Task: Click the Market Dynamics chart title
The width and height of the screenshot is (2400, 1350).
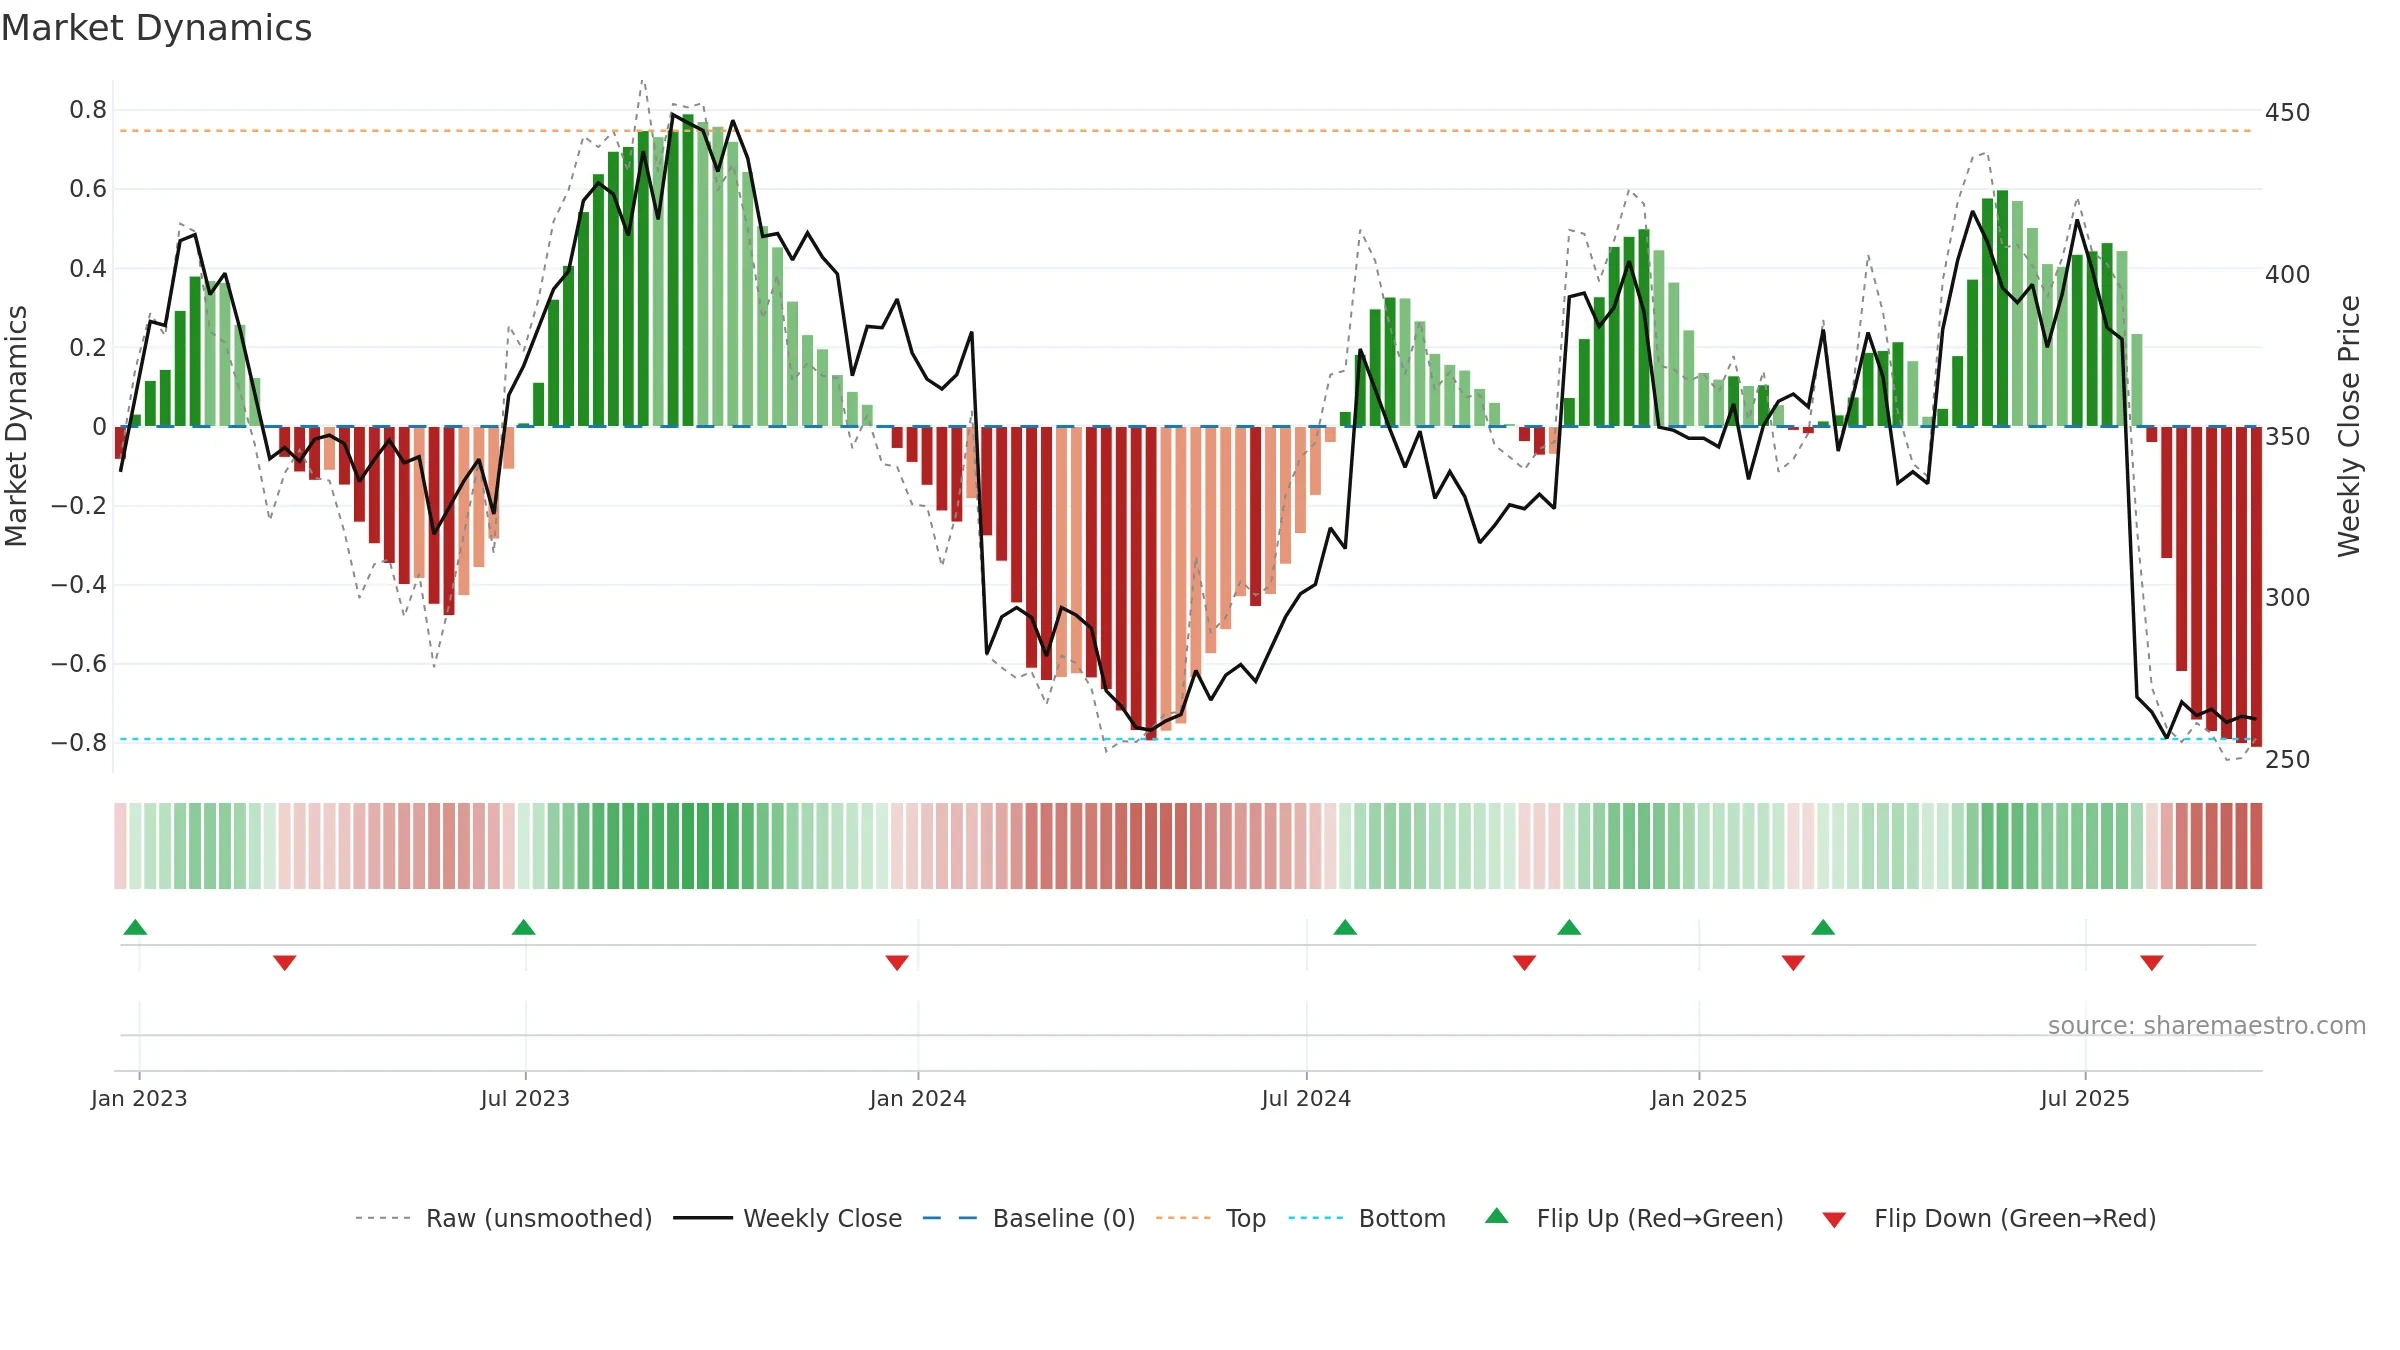Action: click(156, 28)
